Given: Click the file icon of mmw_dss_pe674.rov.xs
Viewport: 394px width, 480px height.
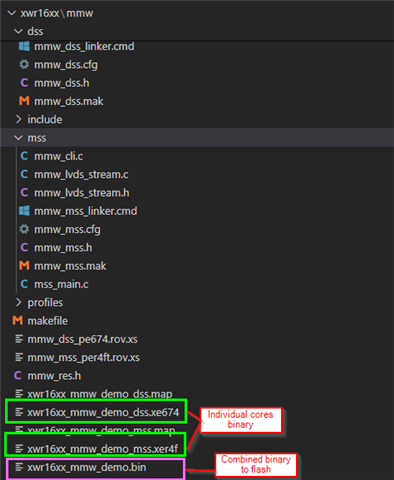Looking at the screenshot, I should [x=19, y=339].
